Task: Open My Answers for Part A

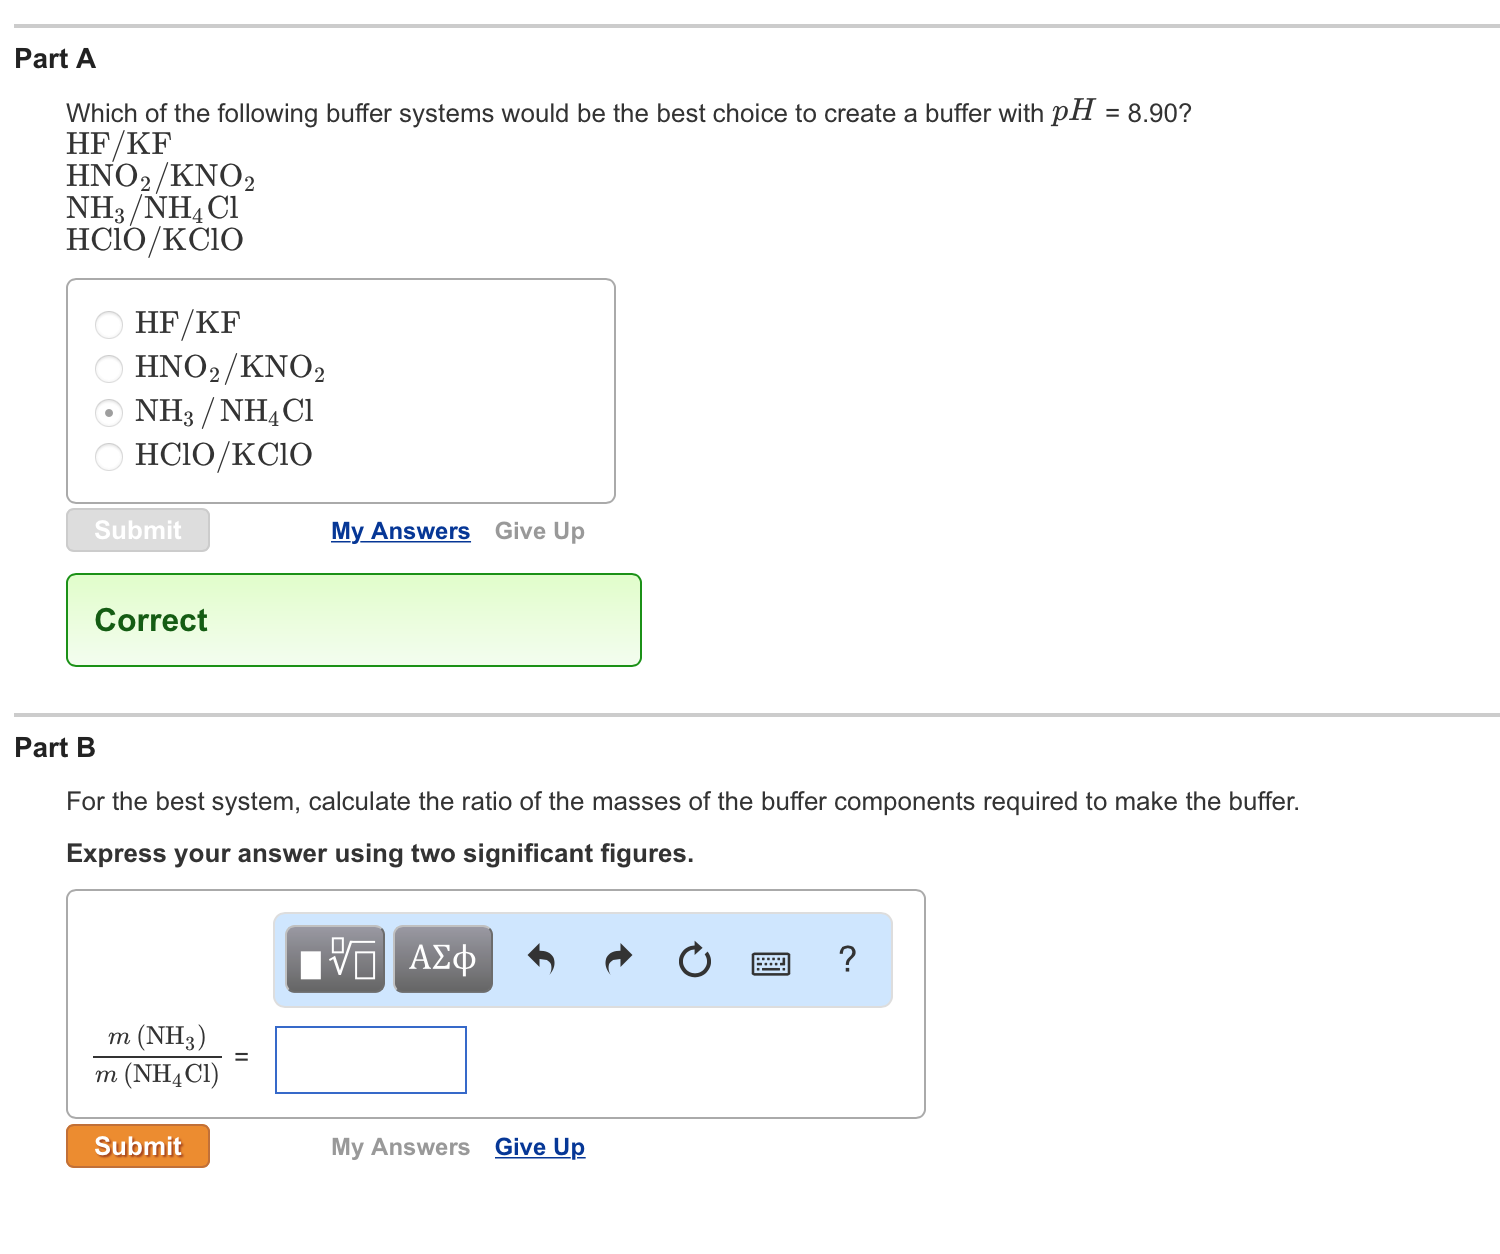Action: tap(400, 531)
